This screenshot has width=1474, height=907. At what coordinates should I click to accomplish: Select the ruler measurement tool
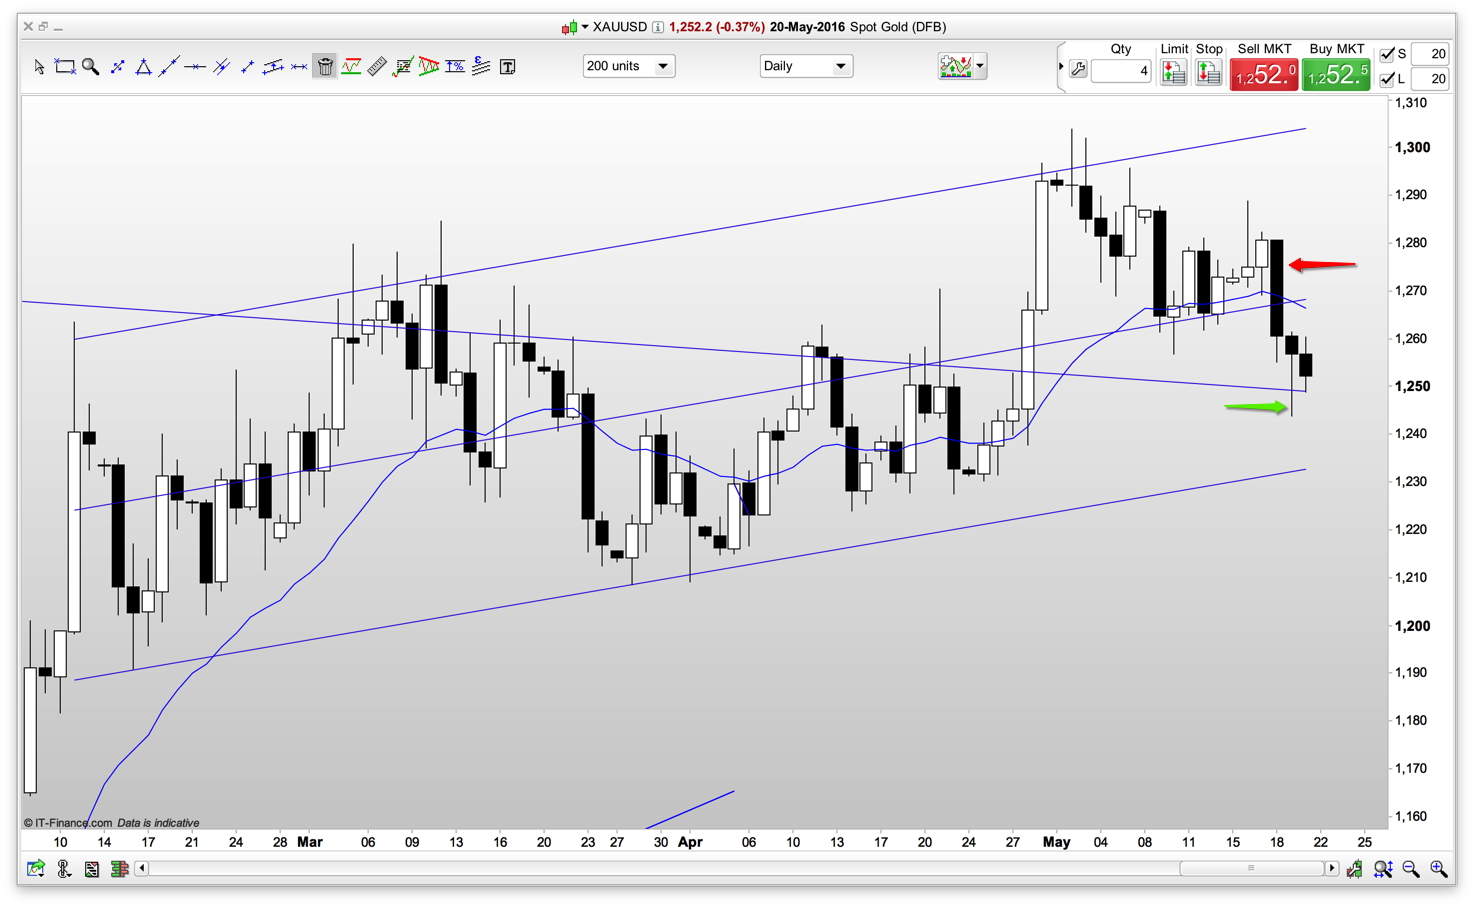pyautogui.click(x=377, y=67)
